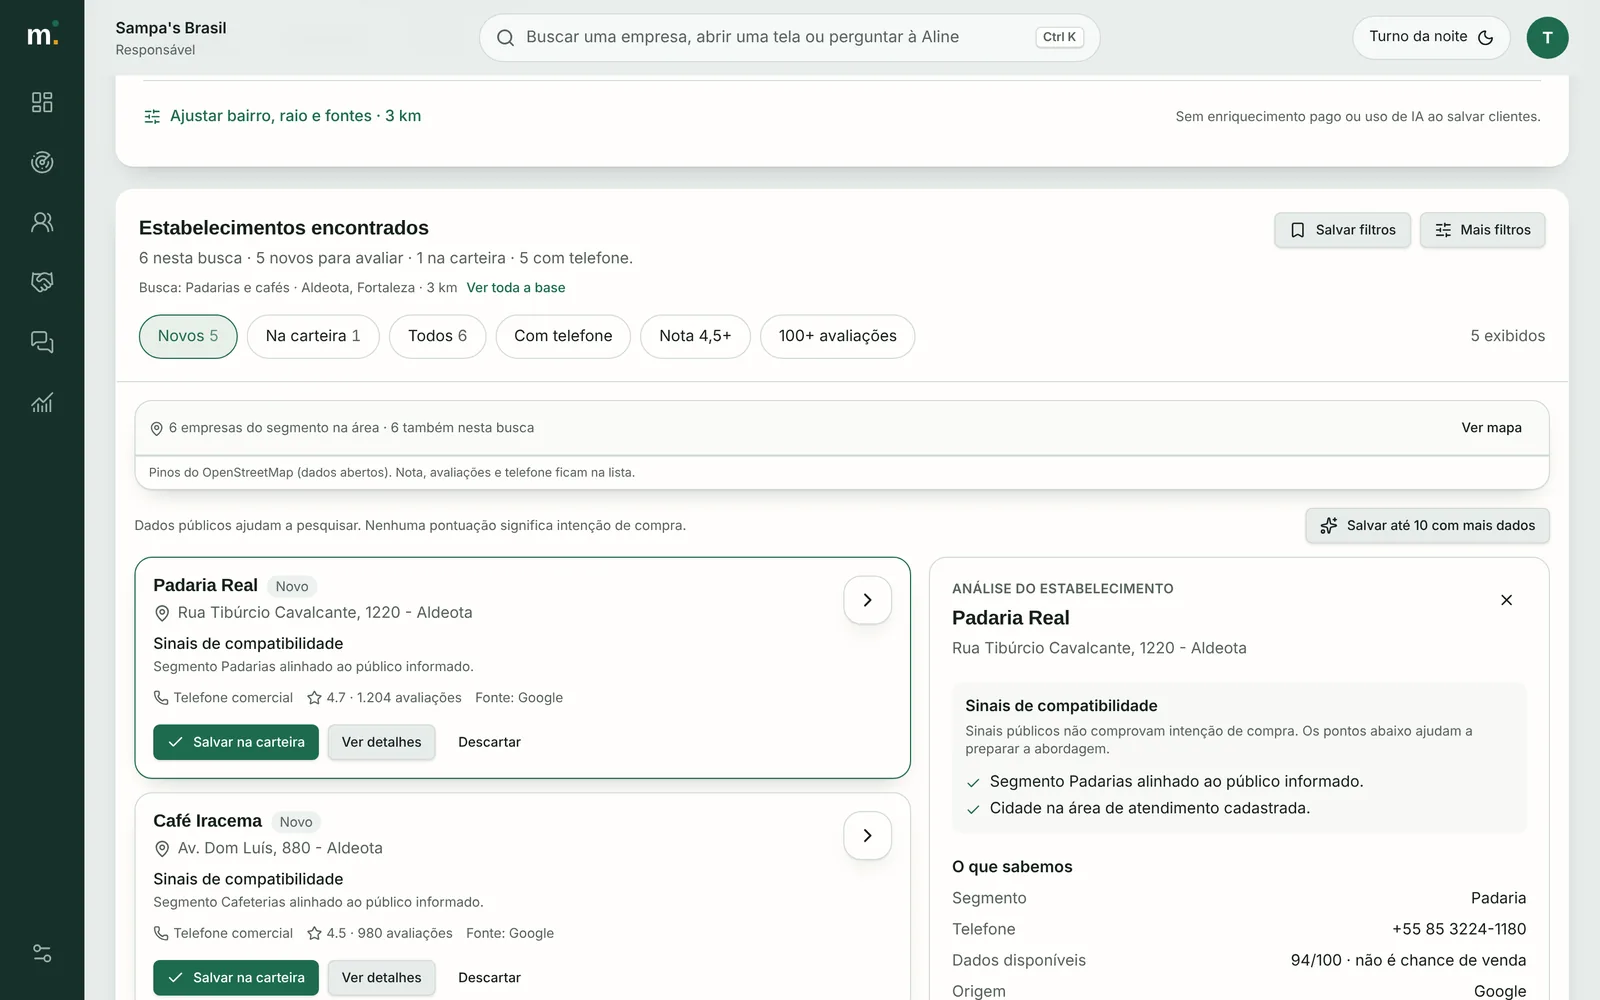Open Mais filtros options
1600x1000 pixels.
pos(1482,230)
